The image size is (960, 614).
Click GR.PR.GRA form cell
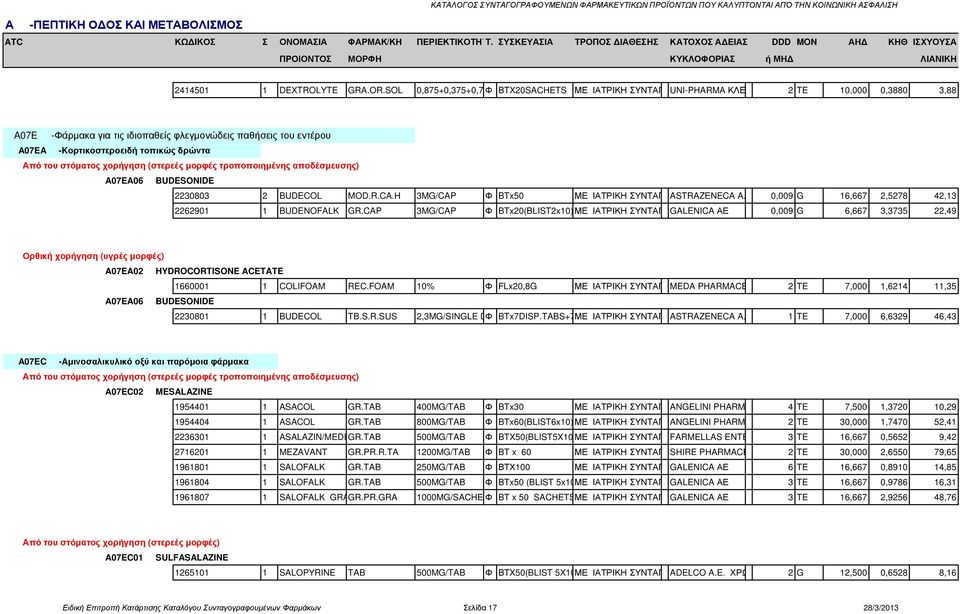[x=380, y=497]
